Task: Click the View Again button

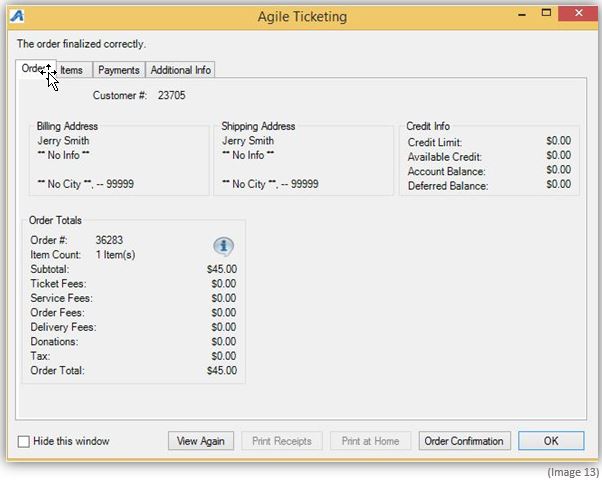Action: (x=201, y=441)
